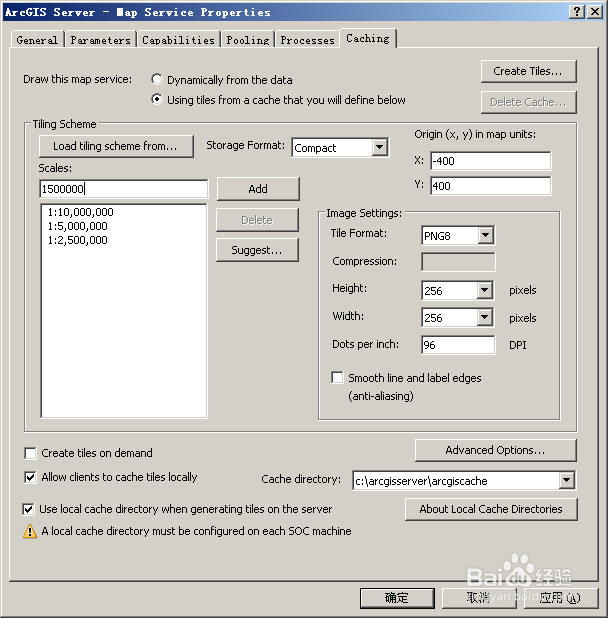This screenshot has height=618, width=608.
Task: Focus the Scales input field
Action: tap(124, 189)
